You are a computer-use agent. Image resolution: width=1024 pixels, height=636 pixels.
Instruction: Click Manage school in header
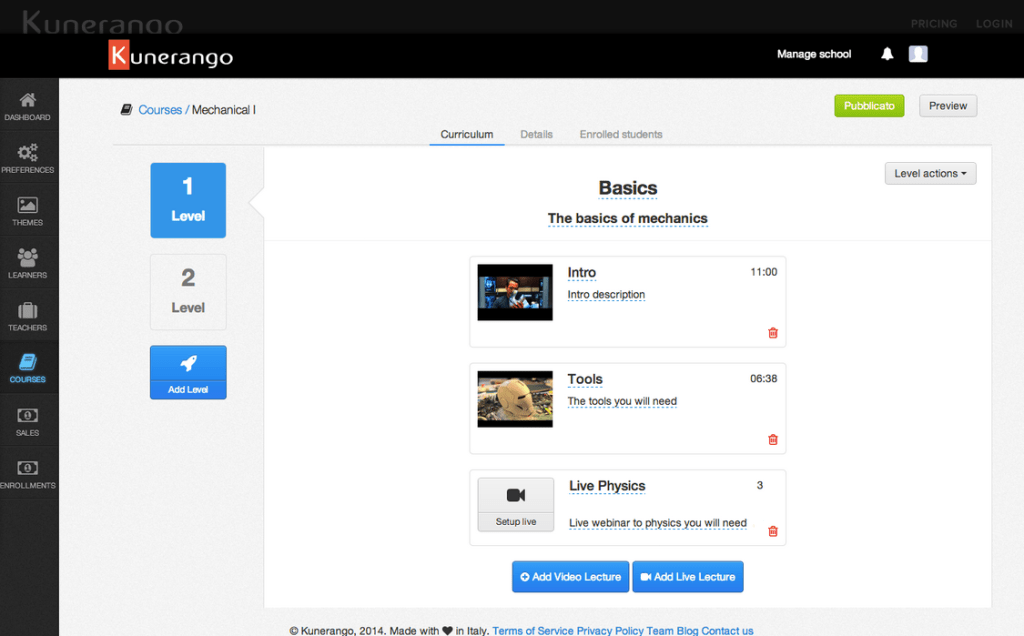(x=814, y=54)
